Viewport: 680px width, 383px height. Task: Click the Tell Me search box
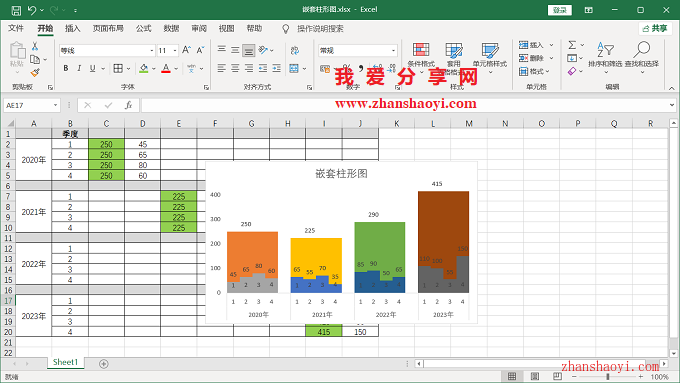click(320, 29)
